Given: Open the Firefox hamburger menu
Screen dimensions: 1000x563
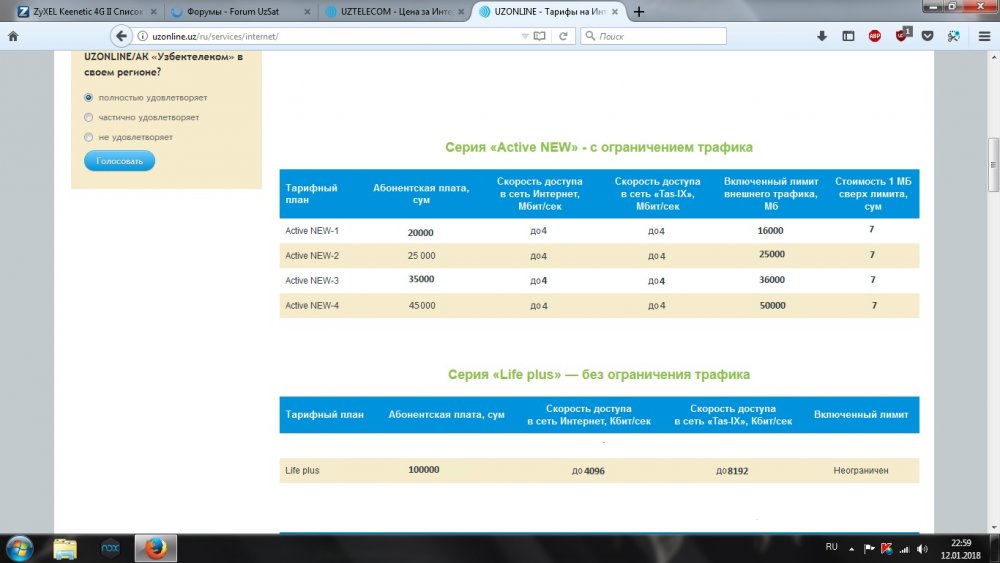Looking at the screenshot, I should coord(985,36).
